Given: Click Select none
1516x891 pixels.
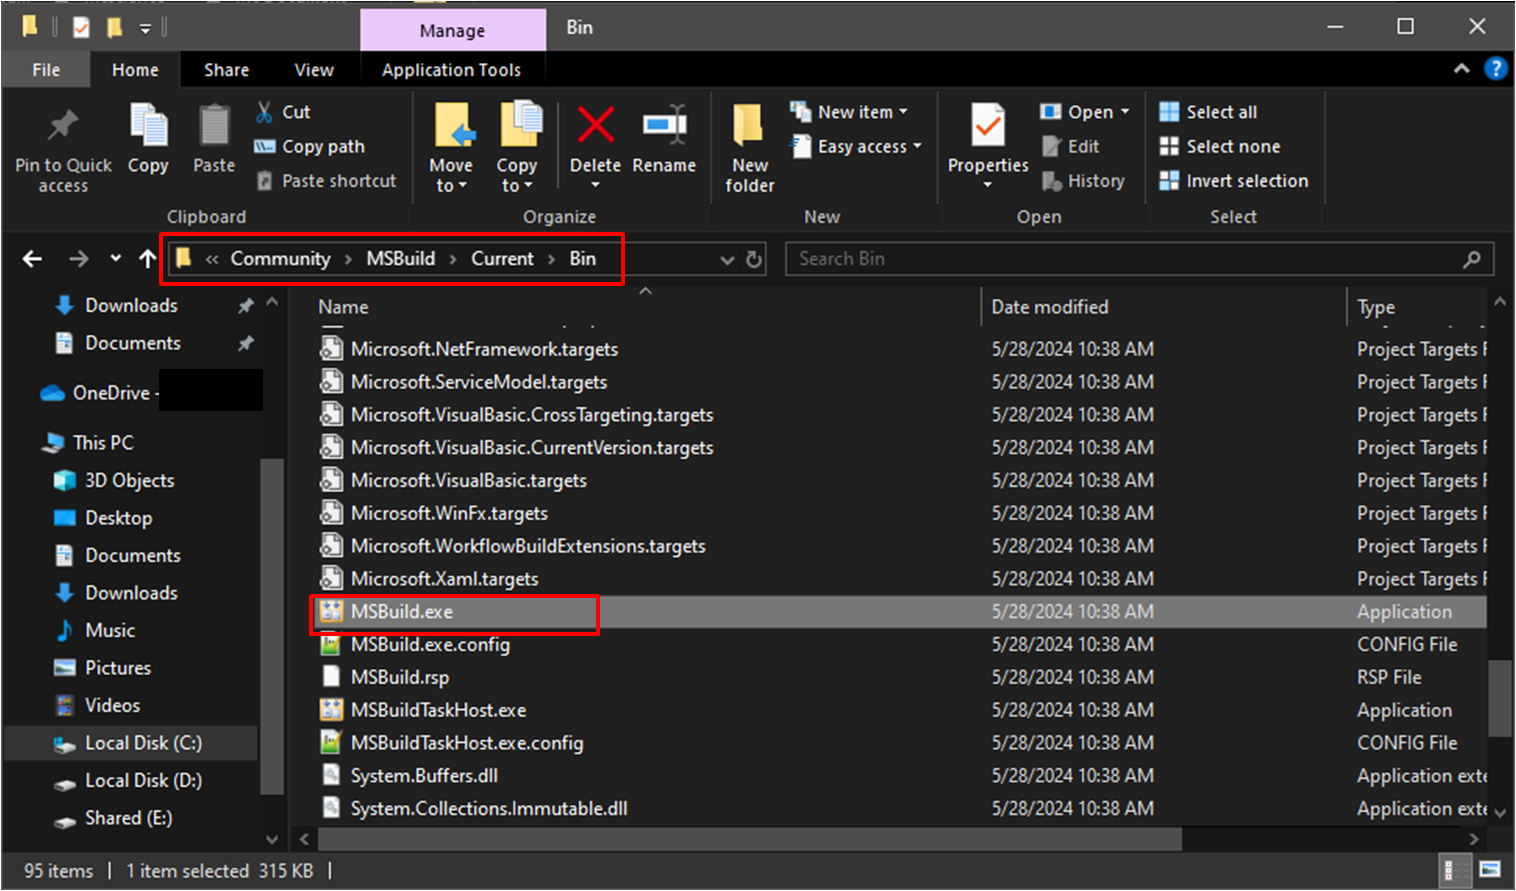Looking at the screenshot, I should coord(1220,146).
